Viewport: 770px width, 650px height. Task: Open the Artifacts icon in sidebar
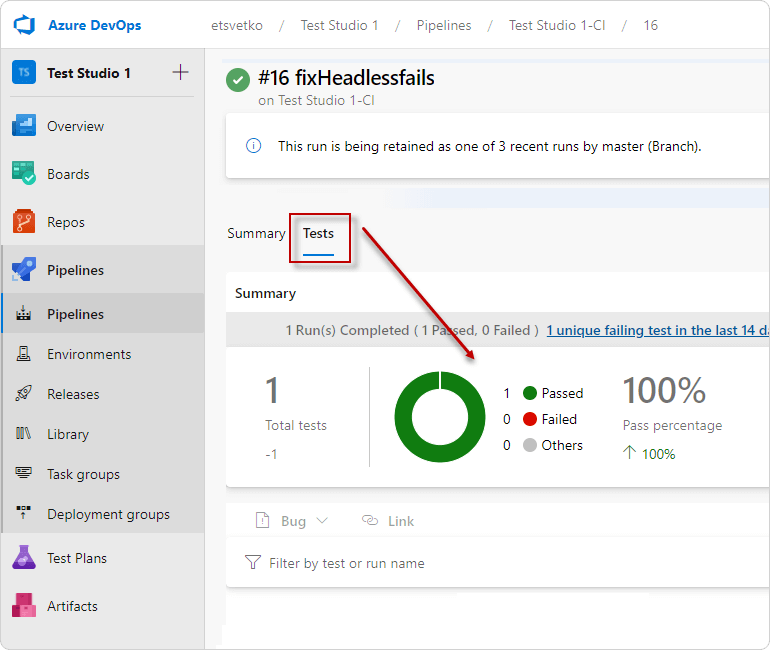pyautogui.click(x=24, y=606)
